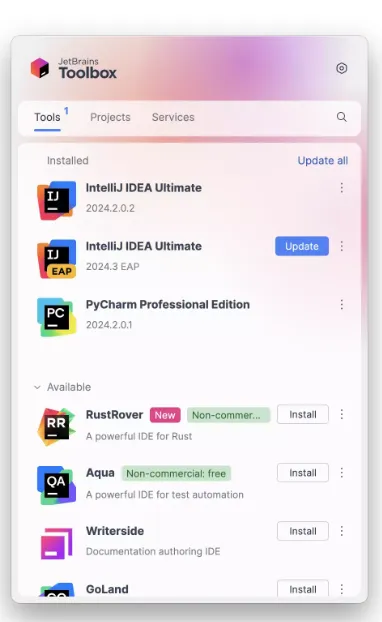382x622 pixels.
Task: Click the RustRover name text
Action: [114, 415]
